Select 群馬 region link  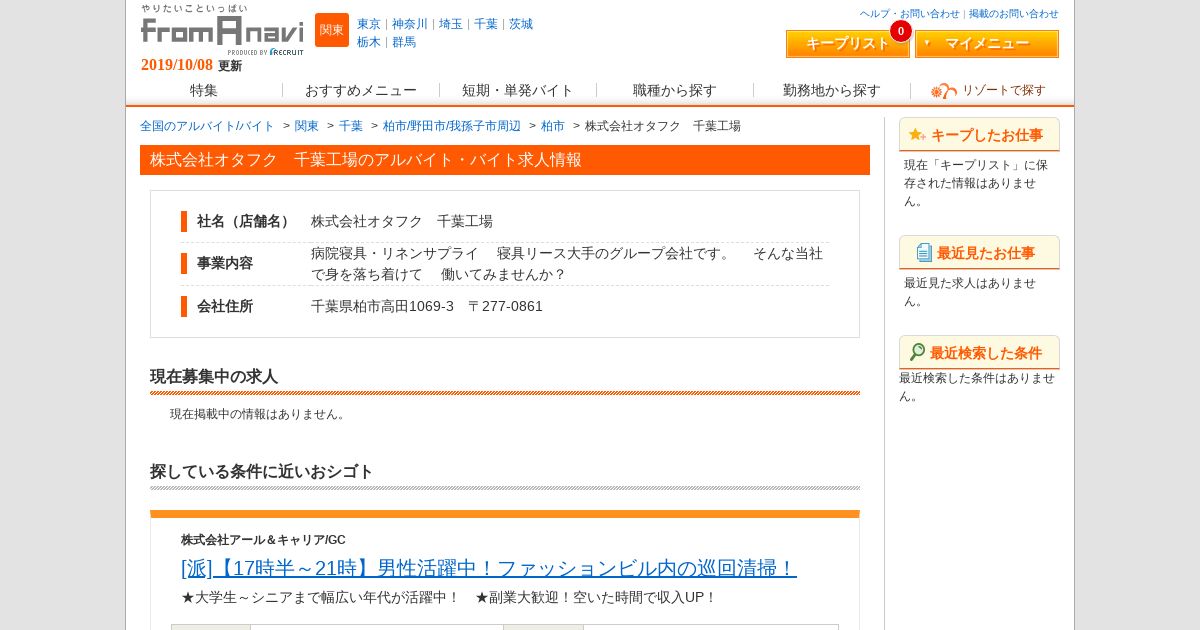404,42
